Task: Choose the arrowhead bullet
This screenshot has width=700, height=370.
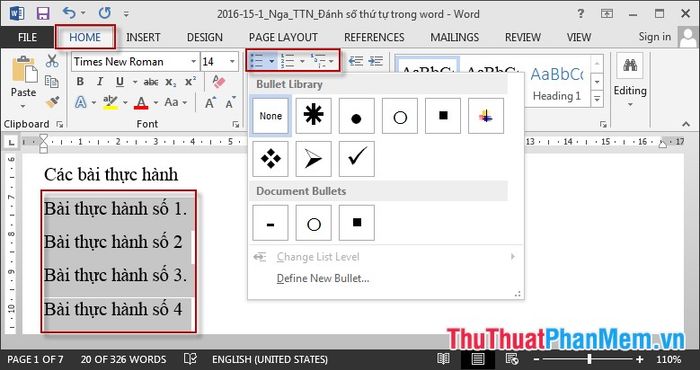Action: tap(313, 159)
